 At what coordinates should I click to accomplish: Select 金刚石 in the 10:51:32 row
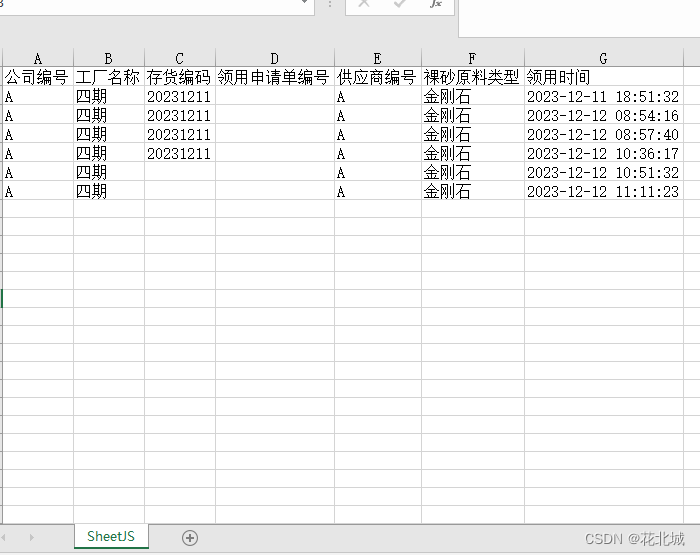(472, 172)
